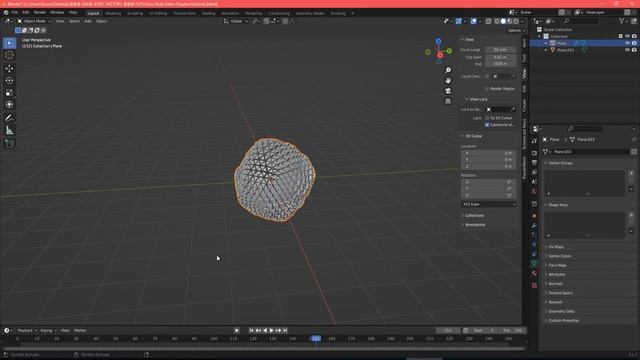The width and height of the screenshot is (640, 360).
Task: Select the Cursor tool in left toolbar
Action: coord(9,55)
